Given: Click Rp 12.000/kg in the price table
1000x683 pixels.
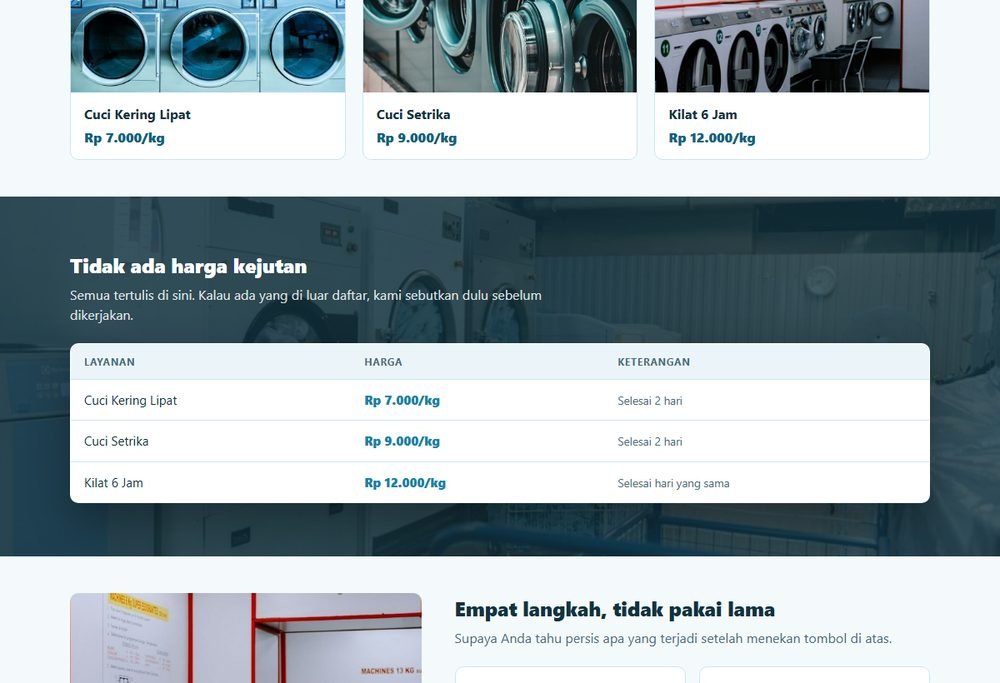Looking at the screenshot, I should [x=405, y=483].
